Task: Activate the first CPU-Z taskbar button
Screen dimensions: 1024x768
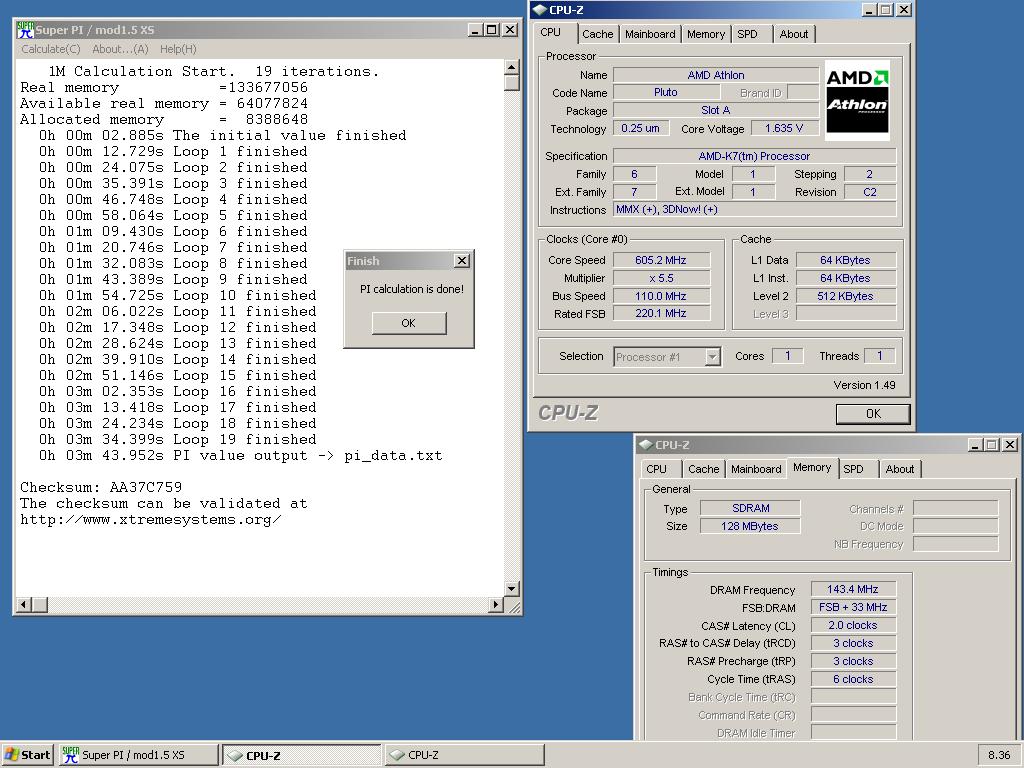Action: coord(301,755)
